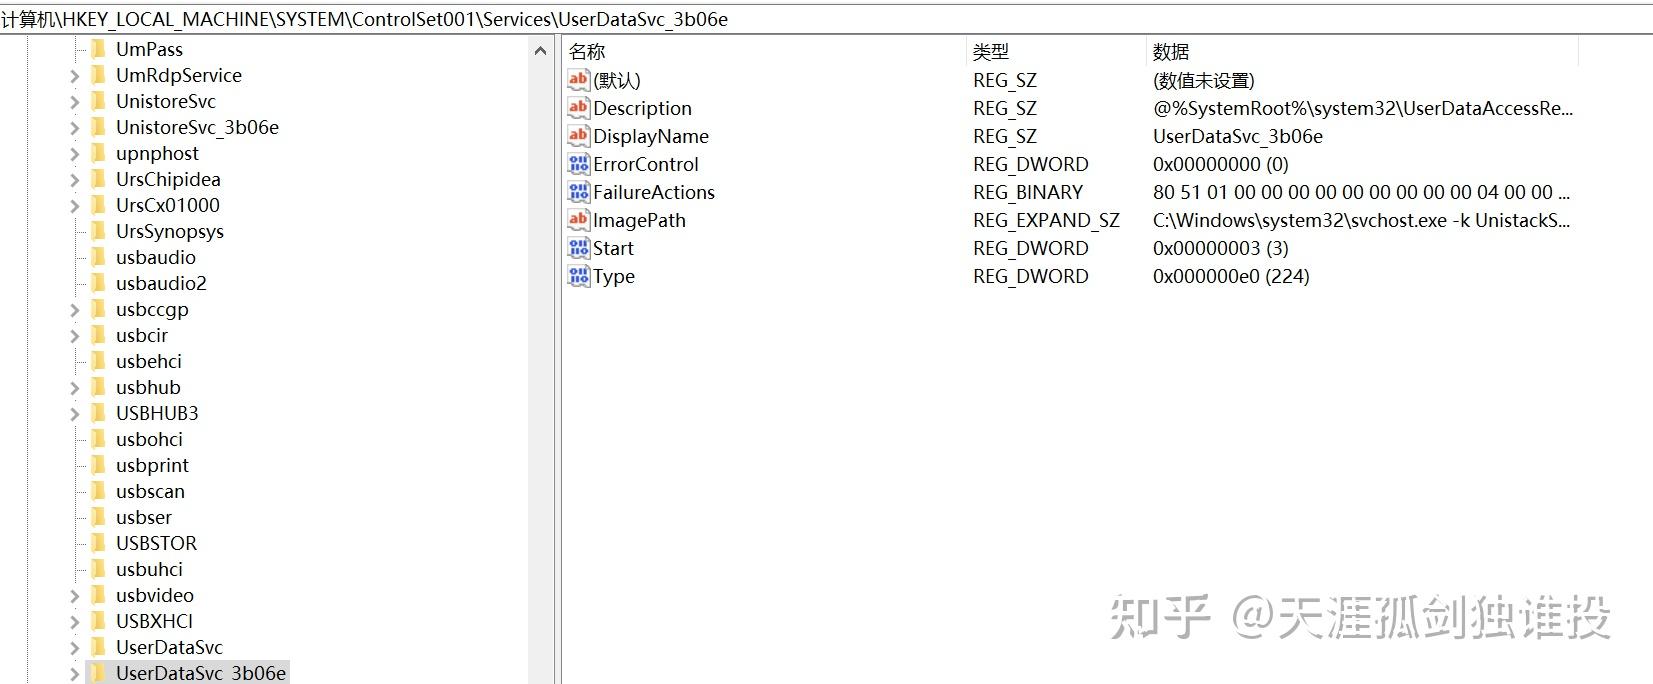Click the DWORD icon beside Type
The height and width of the screenshot is (684, 1653).
(578, 276)
